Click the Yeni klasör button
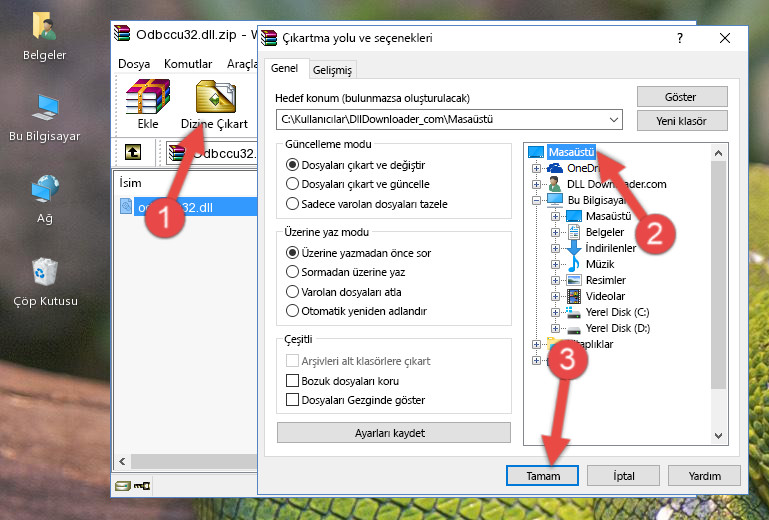 [x=682, y=121]
